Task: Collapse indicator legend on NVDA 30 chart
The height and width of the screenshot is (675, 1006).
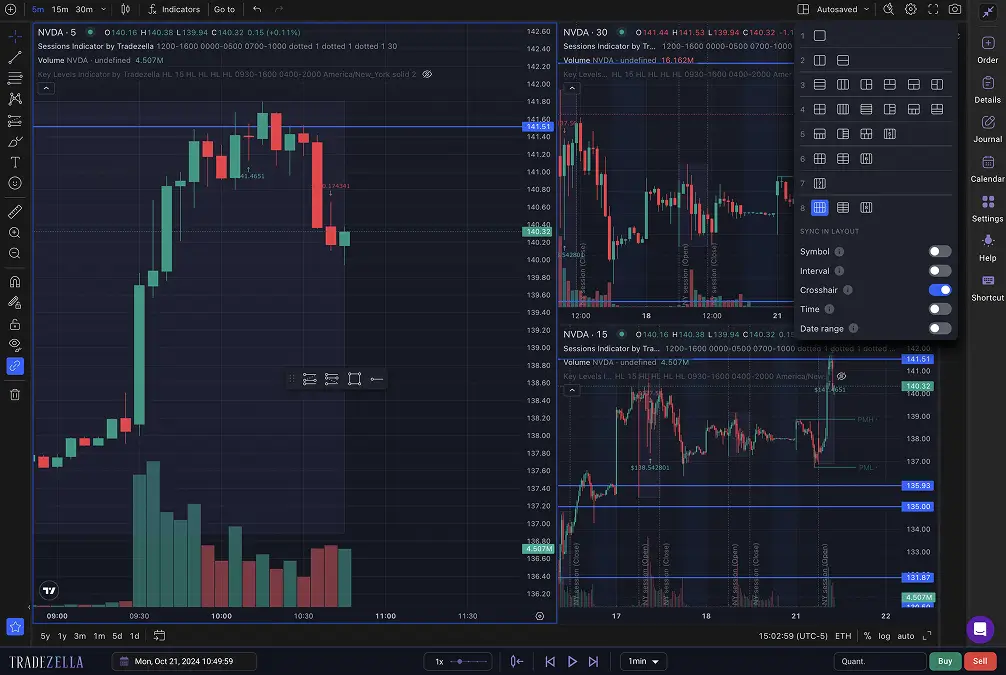Action: (x=572, y=89)
